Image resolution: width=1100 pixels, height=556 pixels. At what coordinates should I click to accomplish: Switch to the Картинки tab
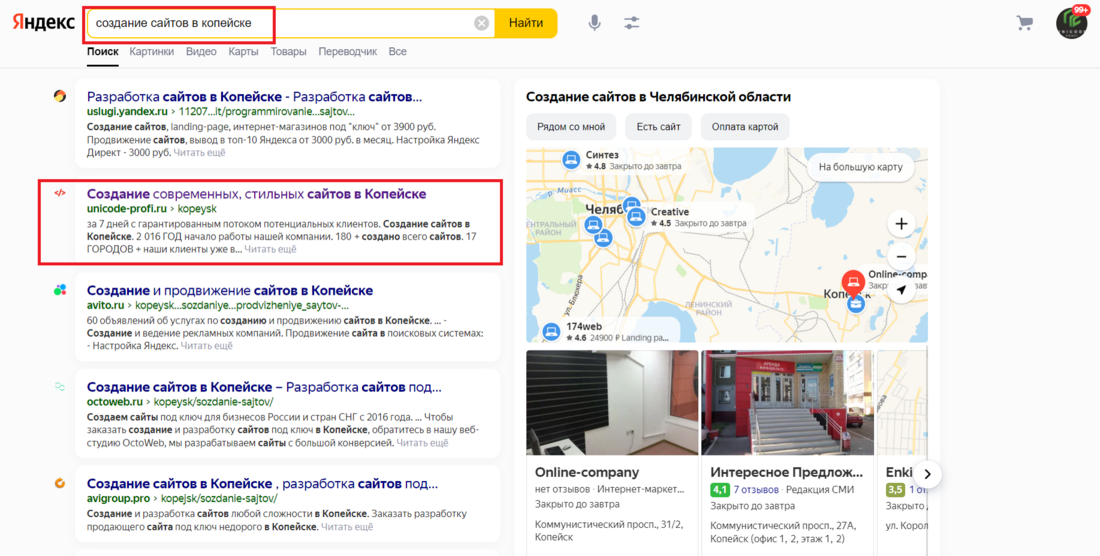point(152,52)
